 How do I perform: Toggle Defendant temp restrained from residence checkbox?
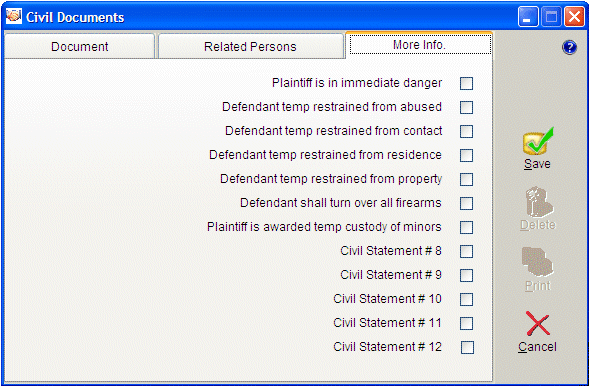pos(466,155)
